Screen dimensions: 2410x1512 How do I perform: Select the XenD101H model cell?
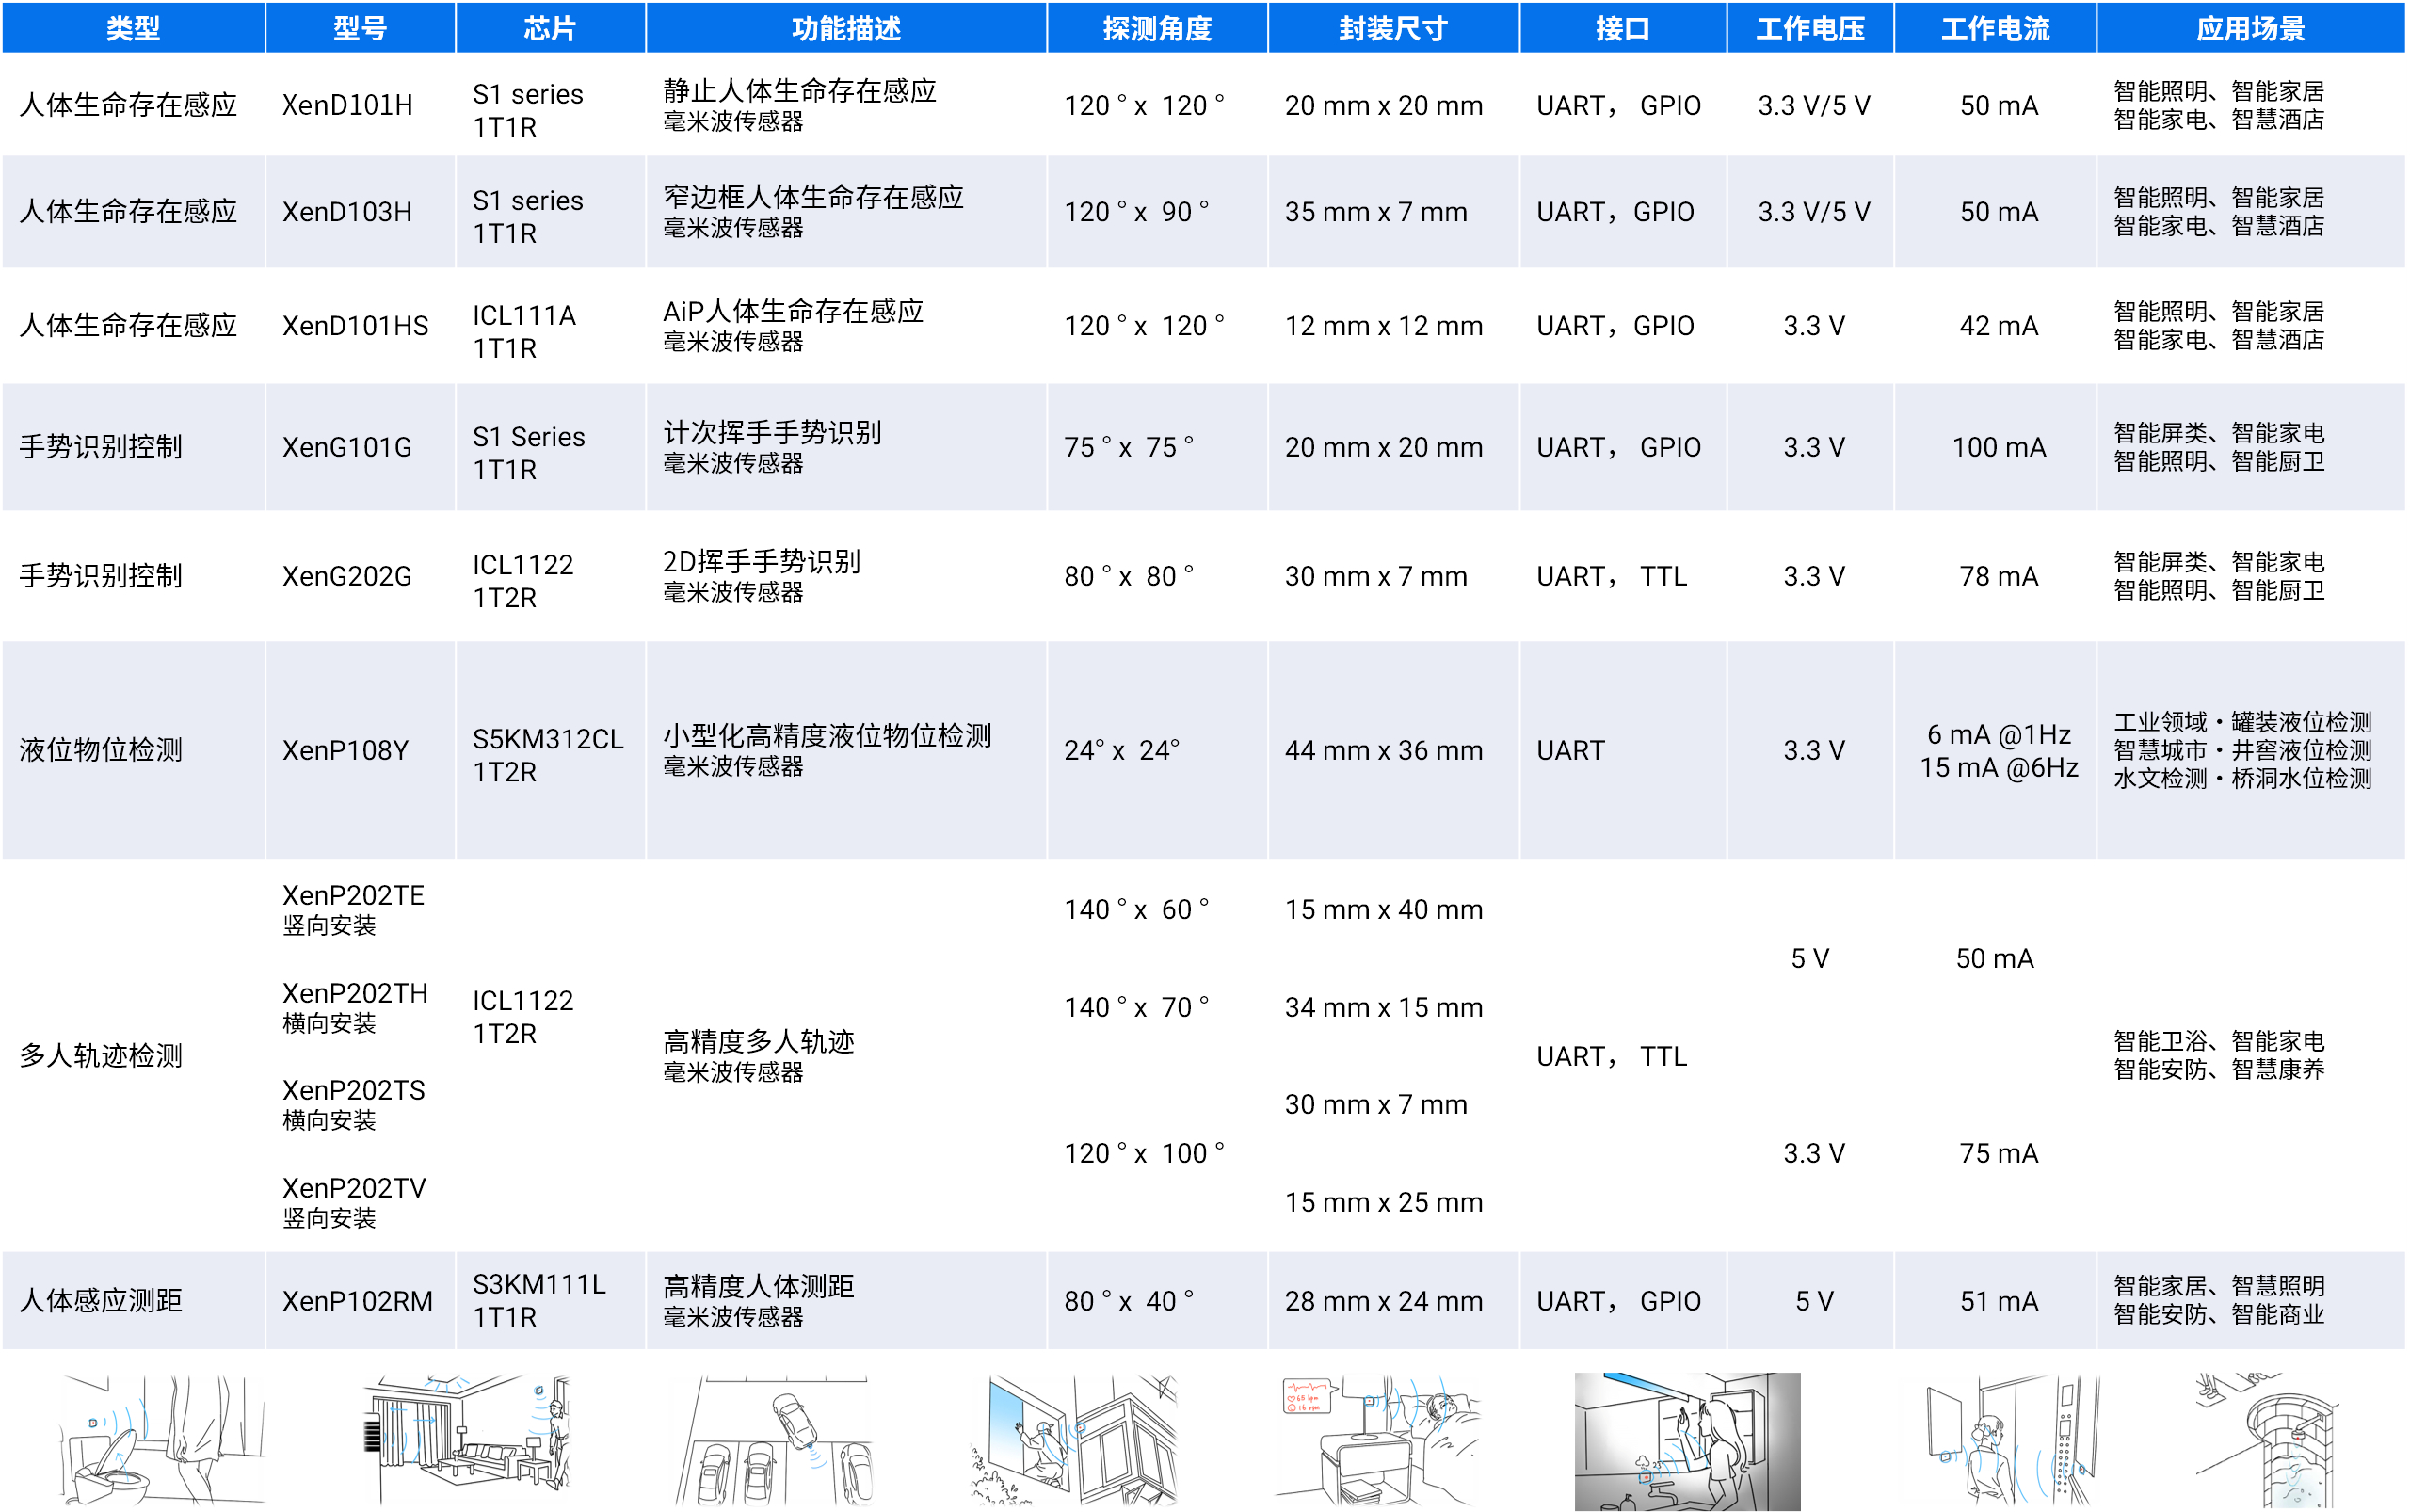pyautogui.click(x=347, y=105)
